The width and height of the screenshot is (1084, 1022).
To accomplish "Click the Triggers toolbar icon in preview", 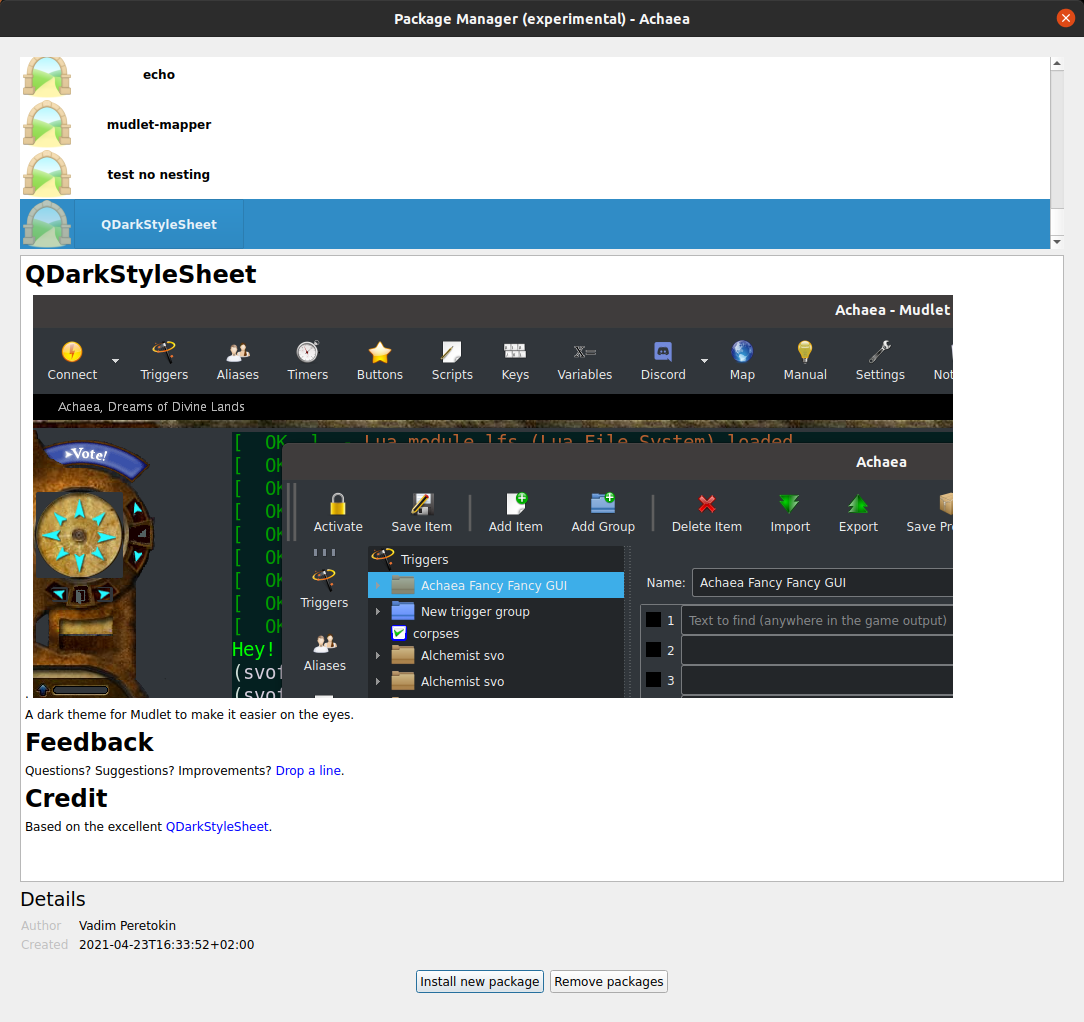I will (x=164, y=352).
